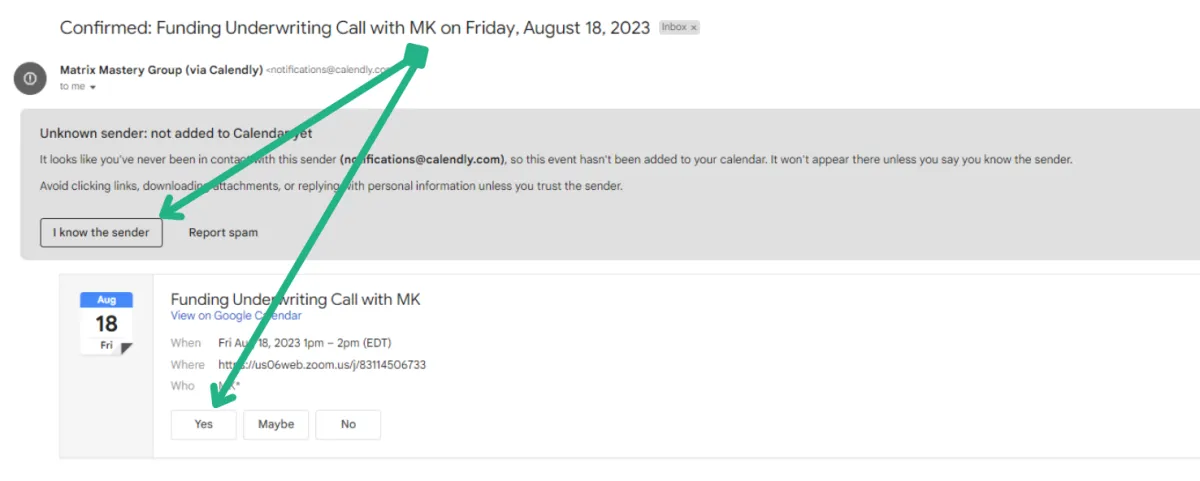1200x481 pixels.
Task: Open the View on Google Calendar link
Action: tap(236, 315)
